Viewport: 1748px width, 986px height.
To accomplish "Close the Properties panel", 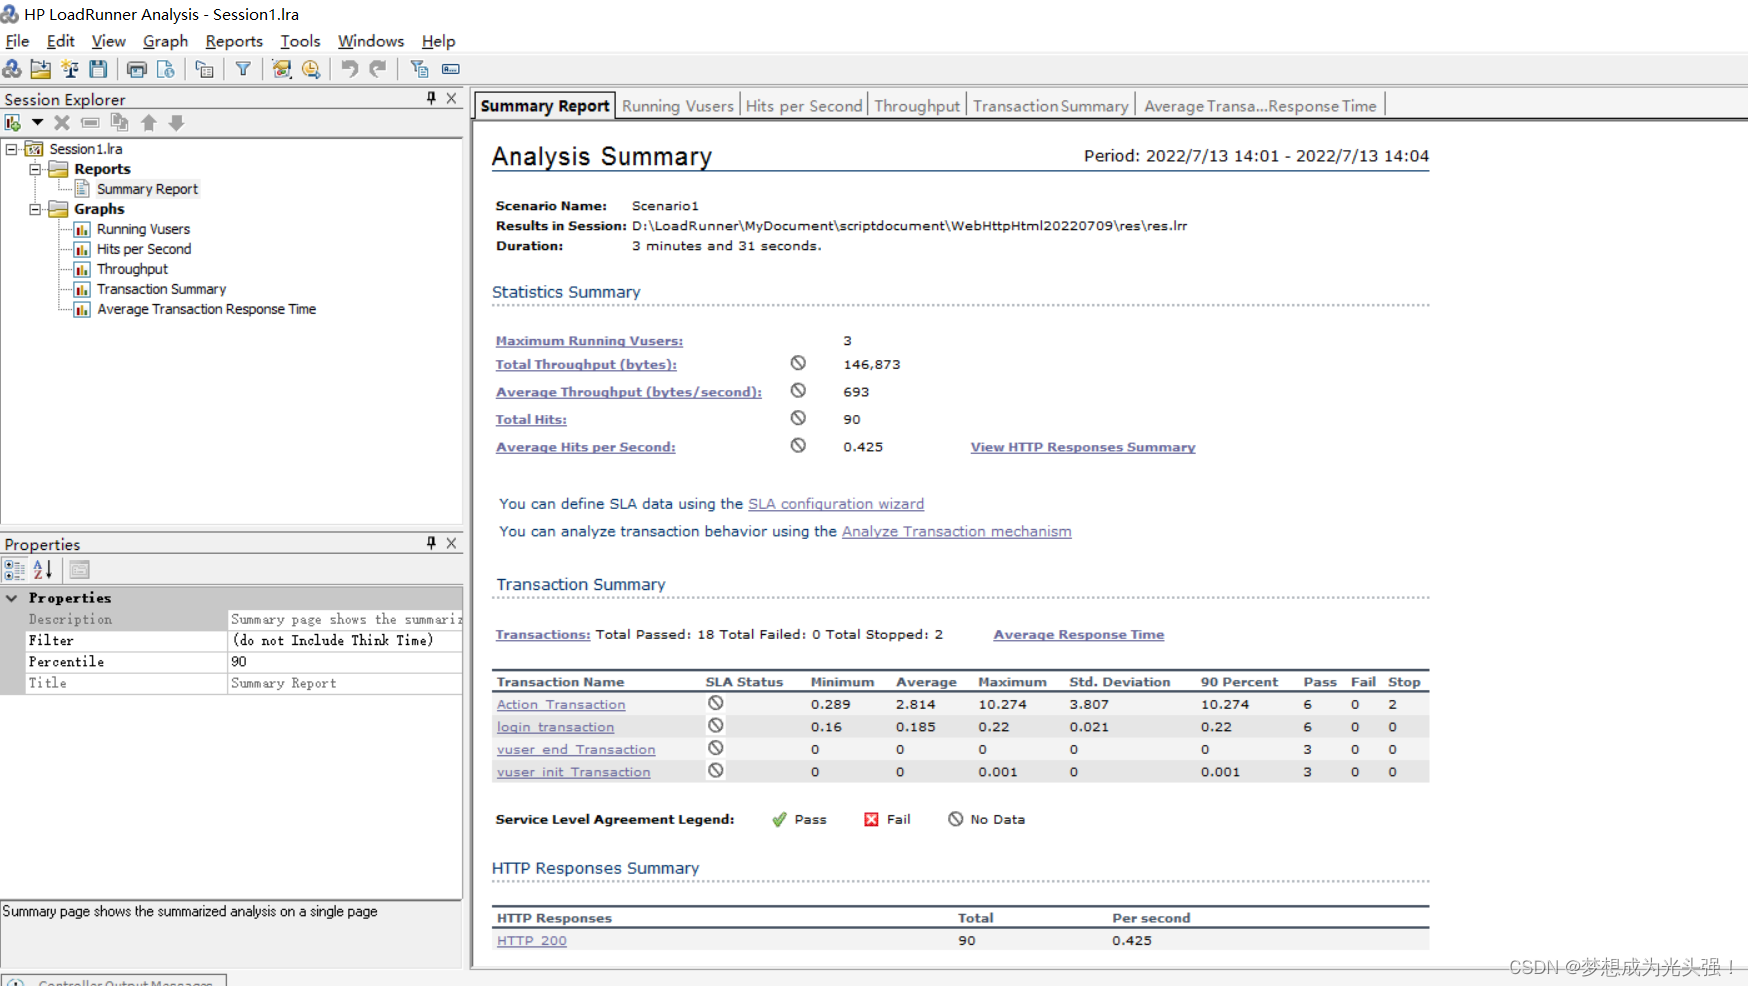I will coord(451,543).
